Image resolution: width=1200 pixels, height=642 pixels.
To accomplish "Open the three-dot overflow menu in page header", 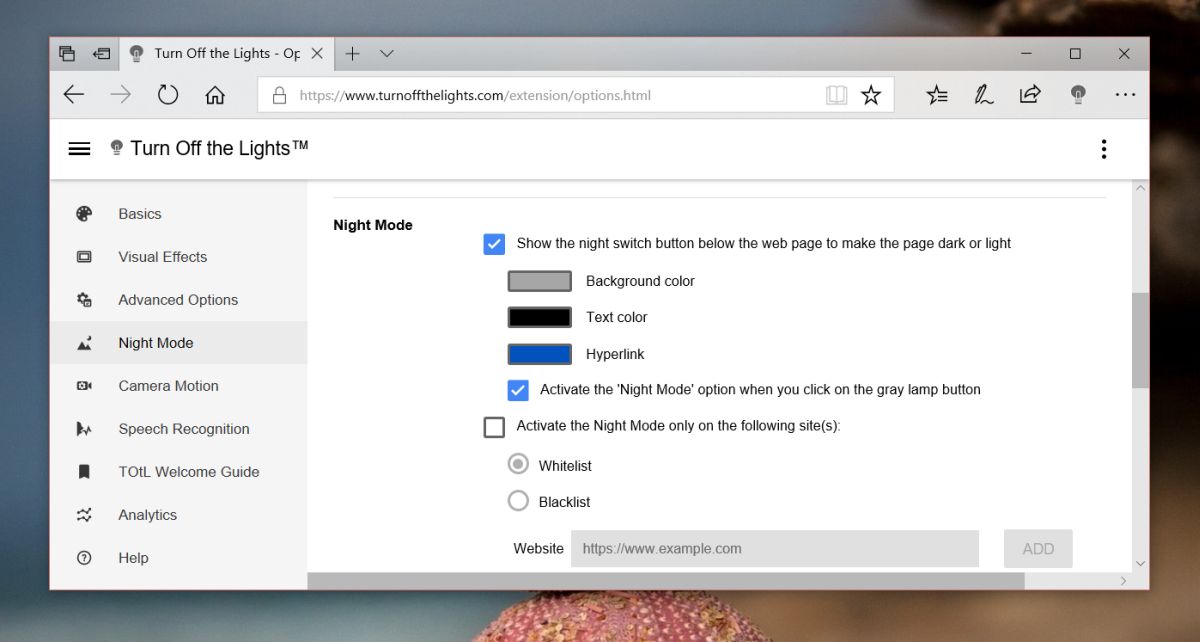I will pos(1104,149).
